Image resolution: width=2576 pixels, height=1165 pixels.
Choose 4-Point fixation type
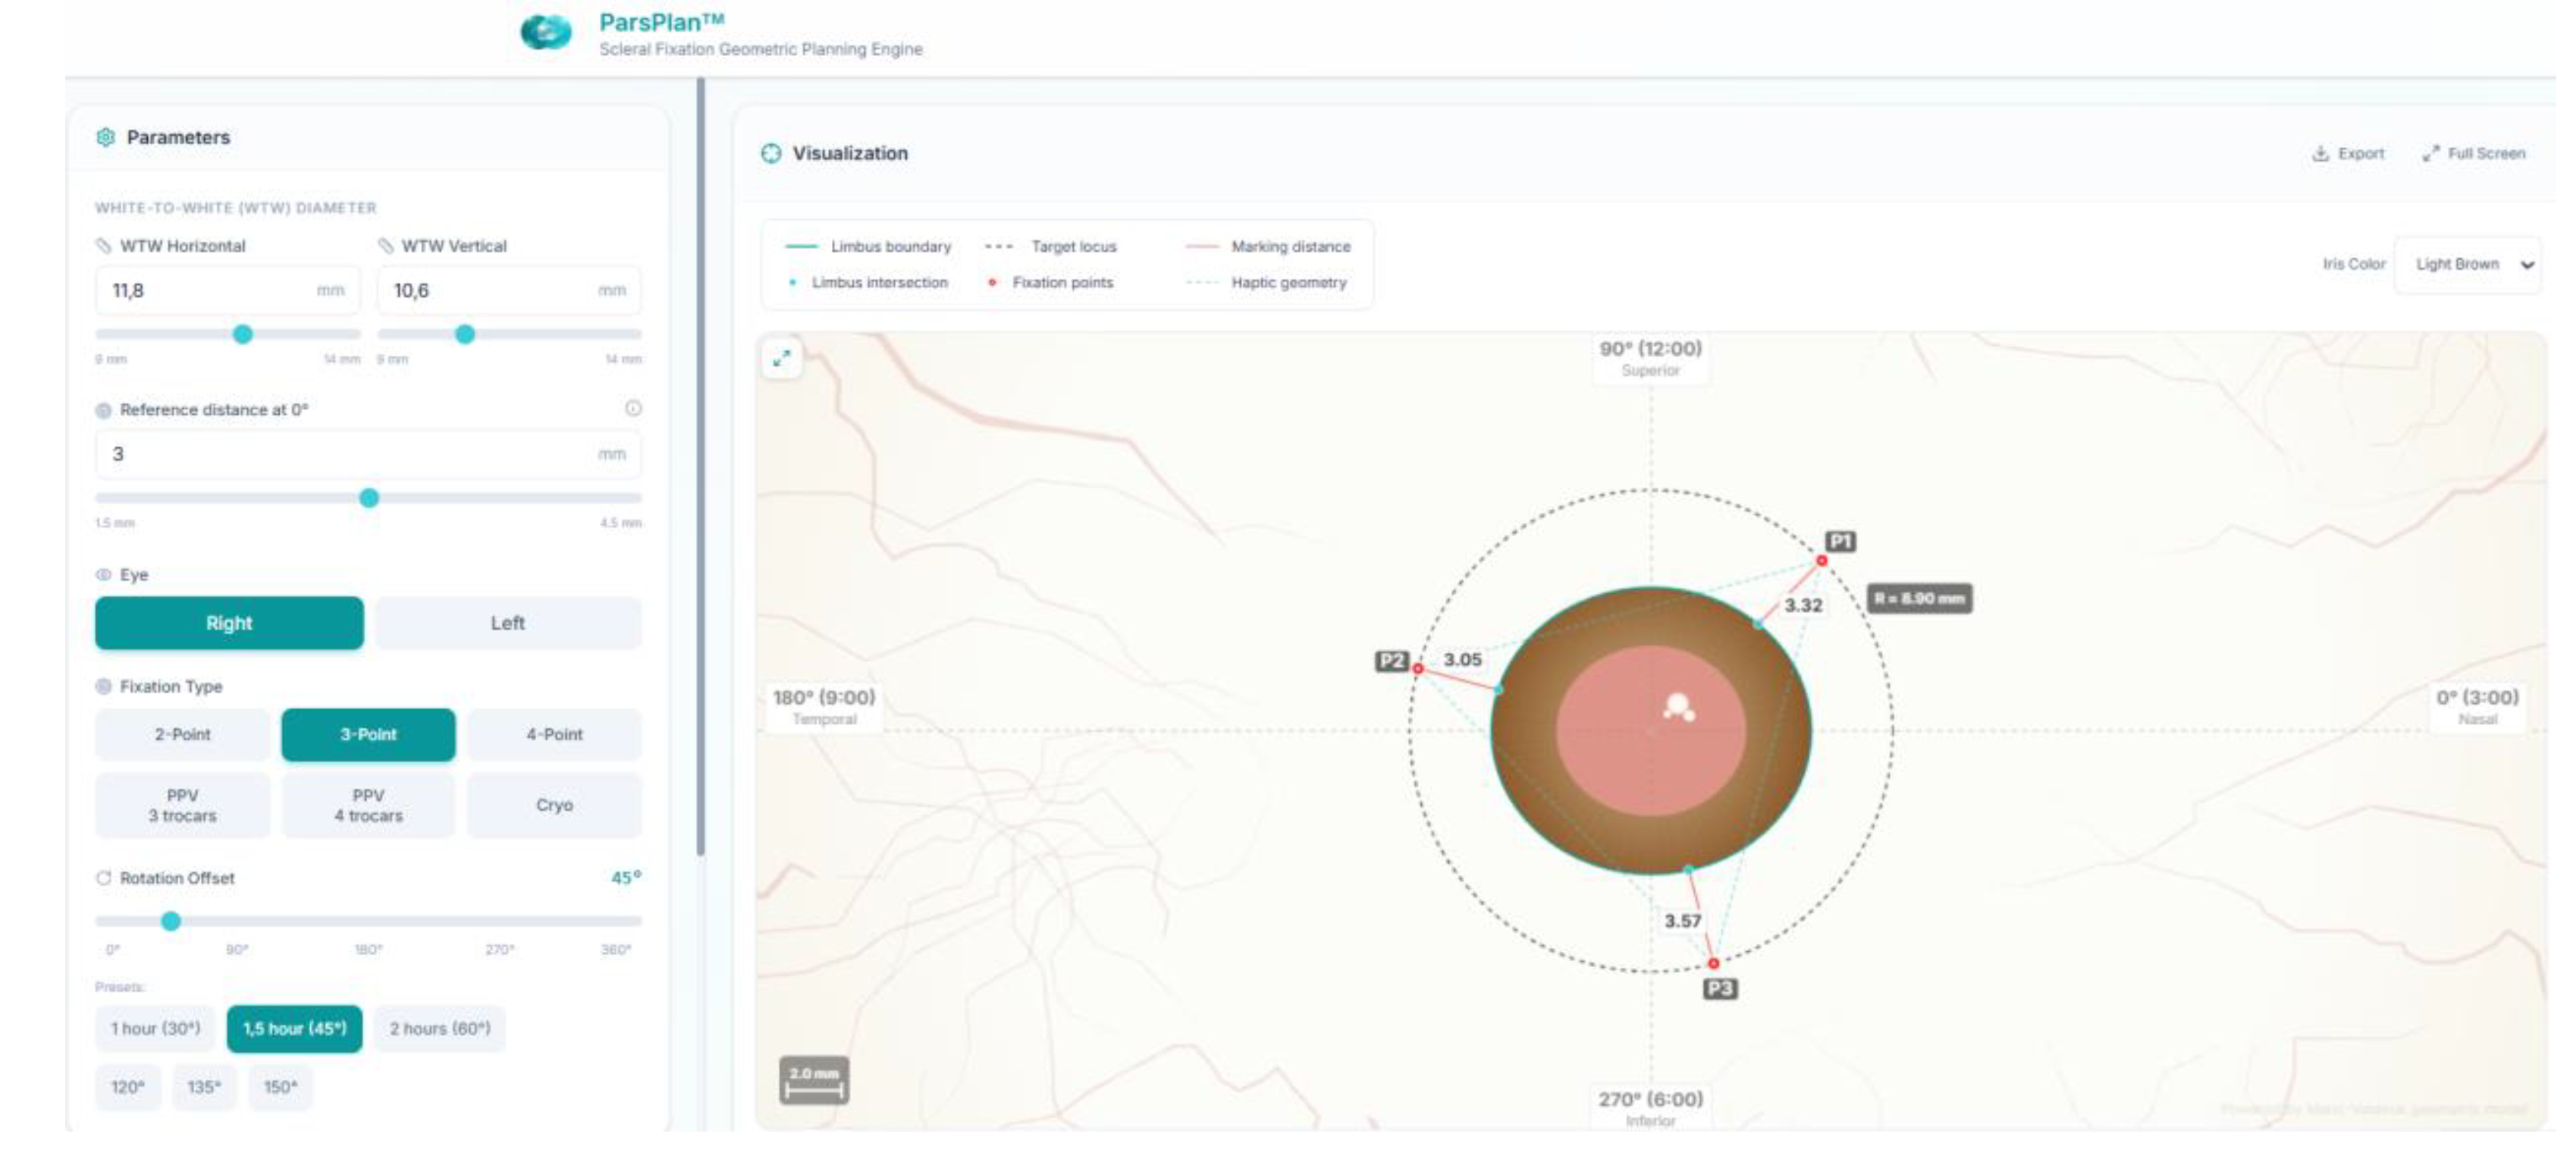(x=554, y=735)
